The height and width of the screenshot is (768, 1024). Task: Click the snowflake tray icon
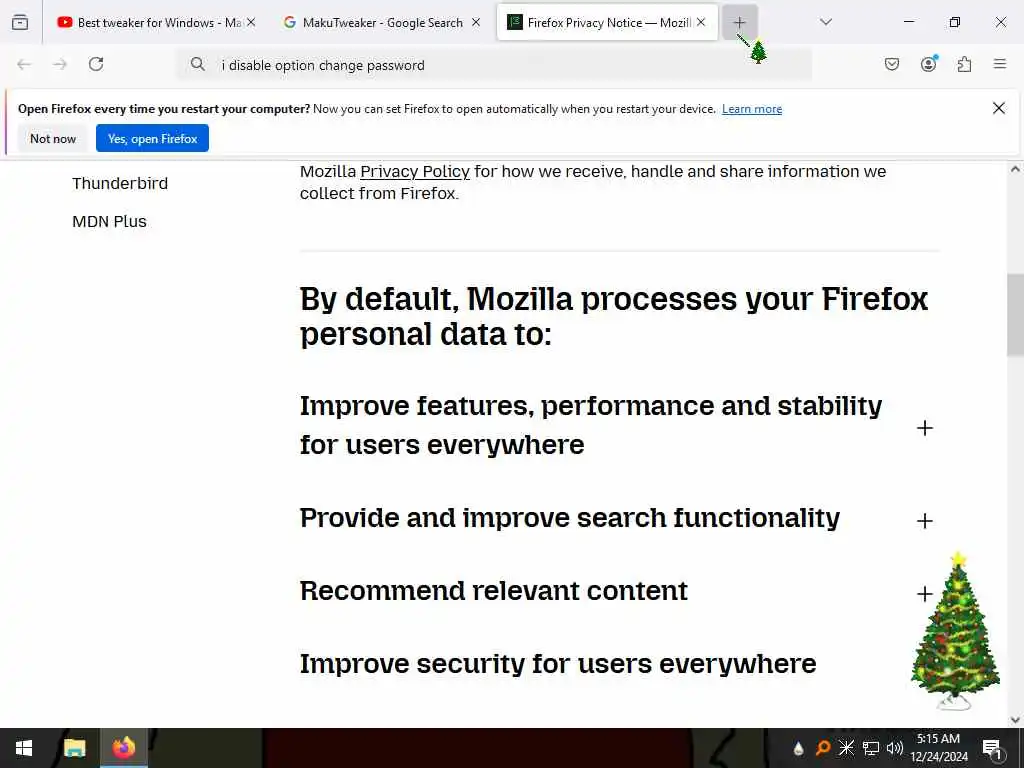(x=846, y=748)
